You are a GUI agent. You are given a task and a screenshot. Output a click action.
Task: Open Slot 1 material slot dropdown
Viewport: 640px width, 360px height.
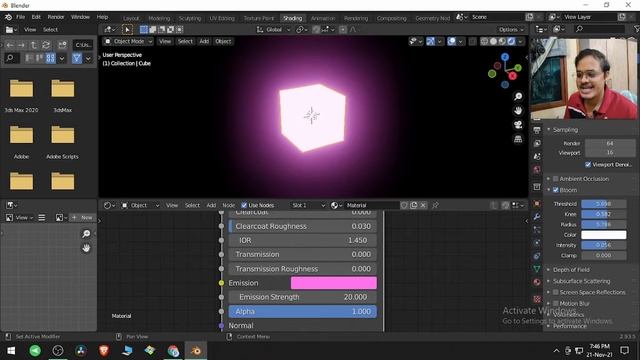(308, 205)
